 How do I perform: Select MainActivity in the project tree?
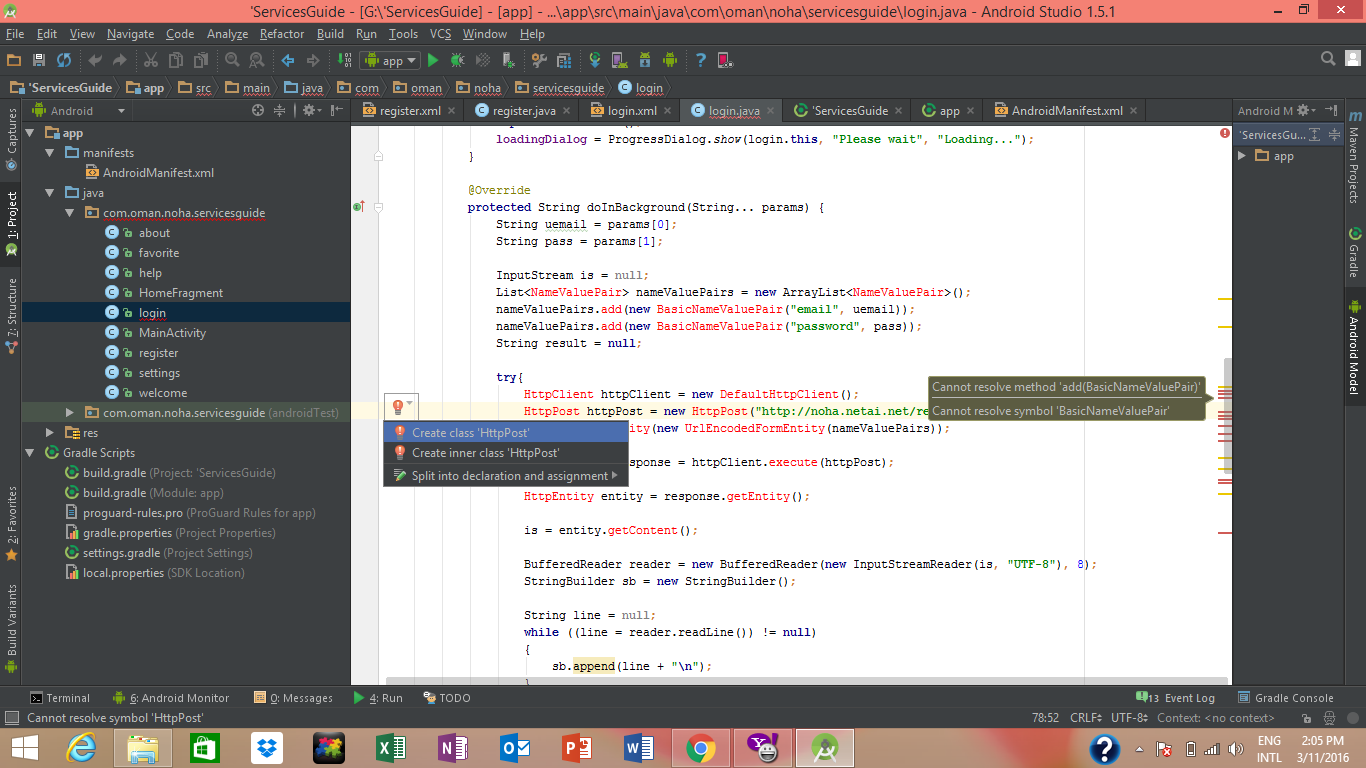172,333
